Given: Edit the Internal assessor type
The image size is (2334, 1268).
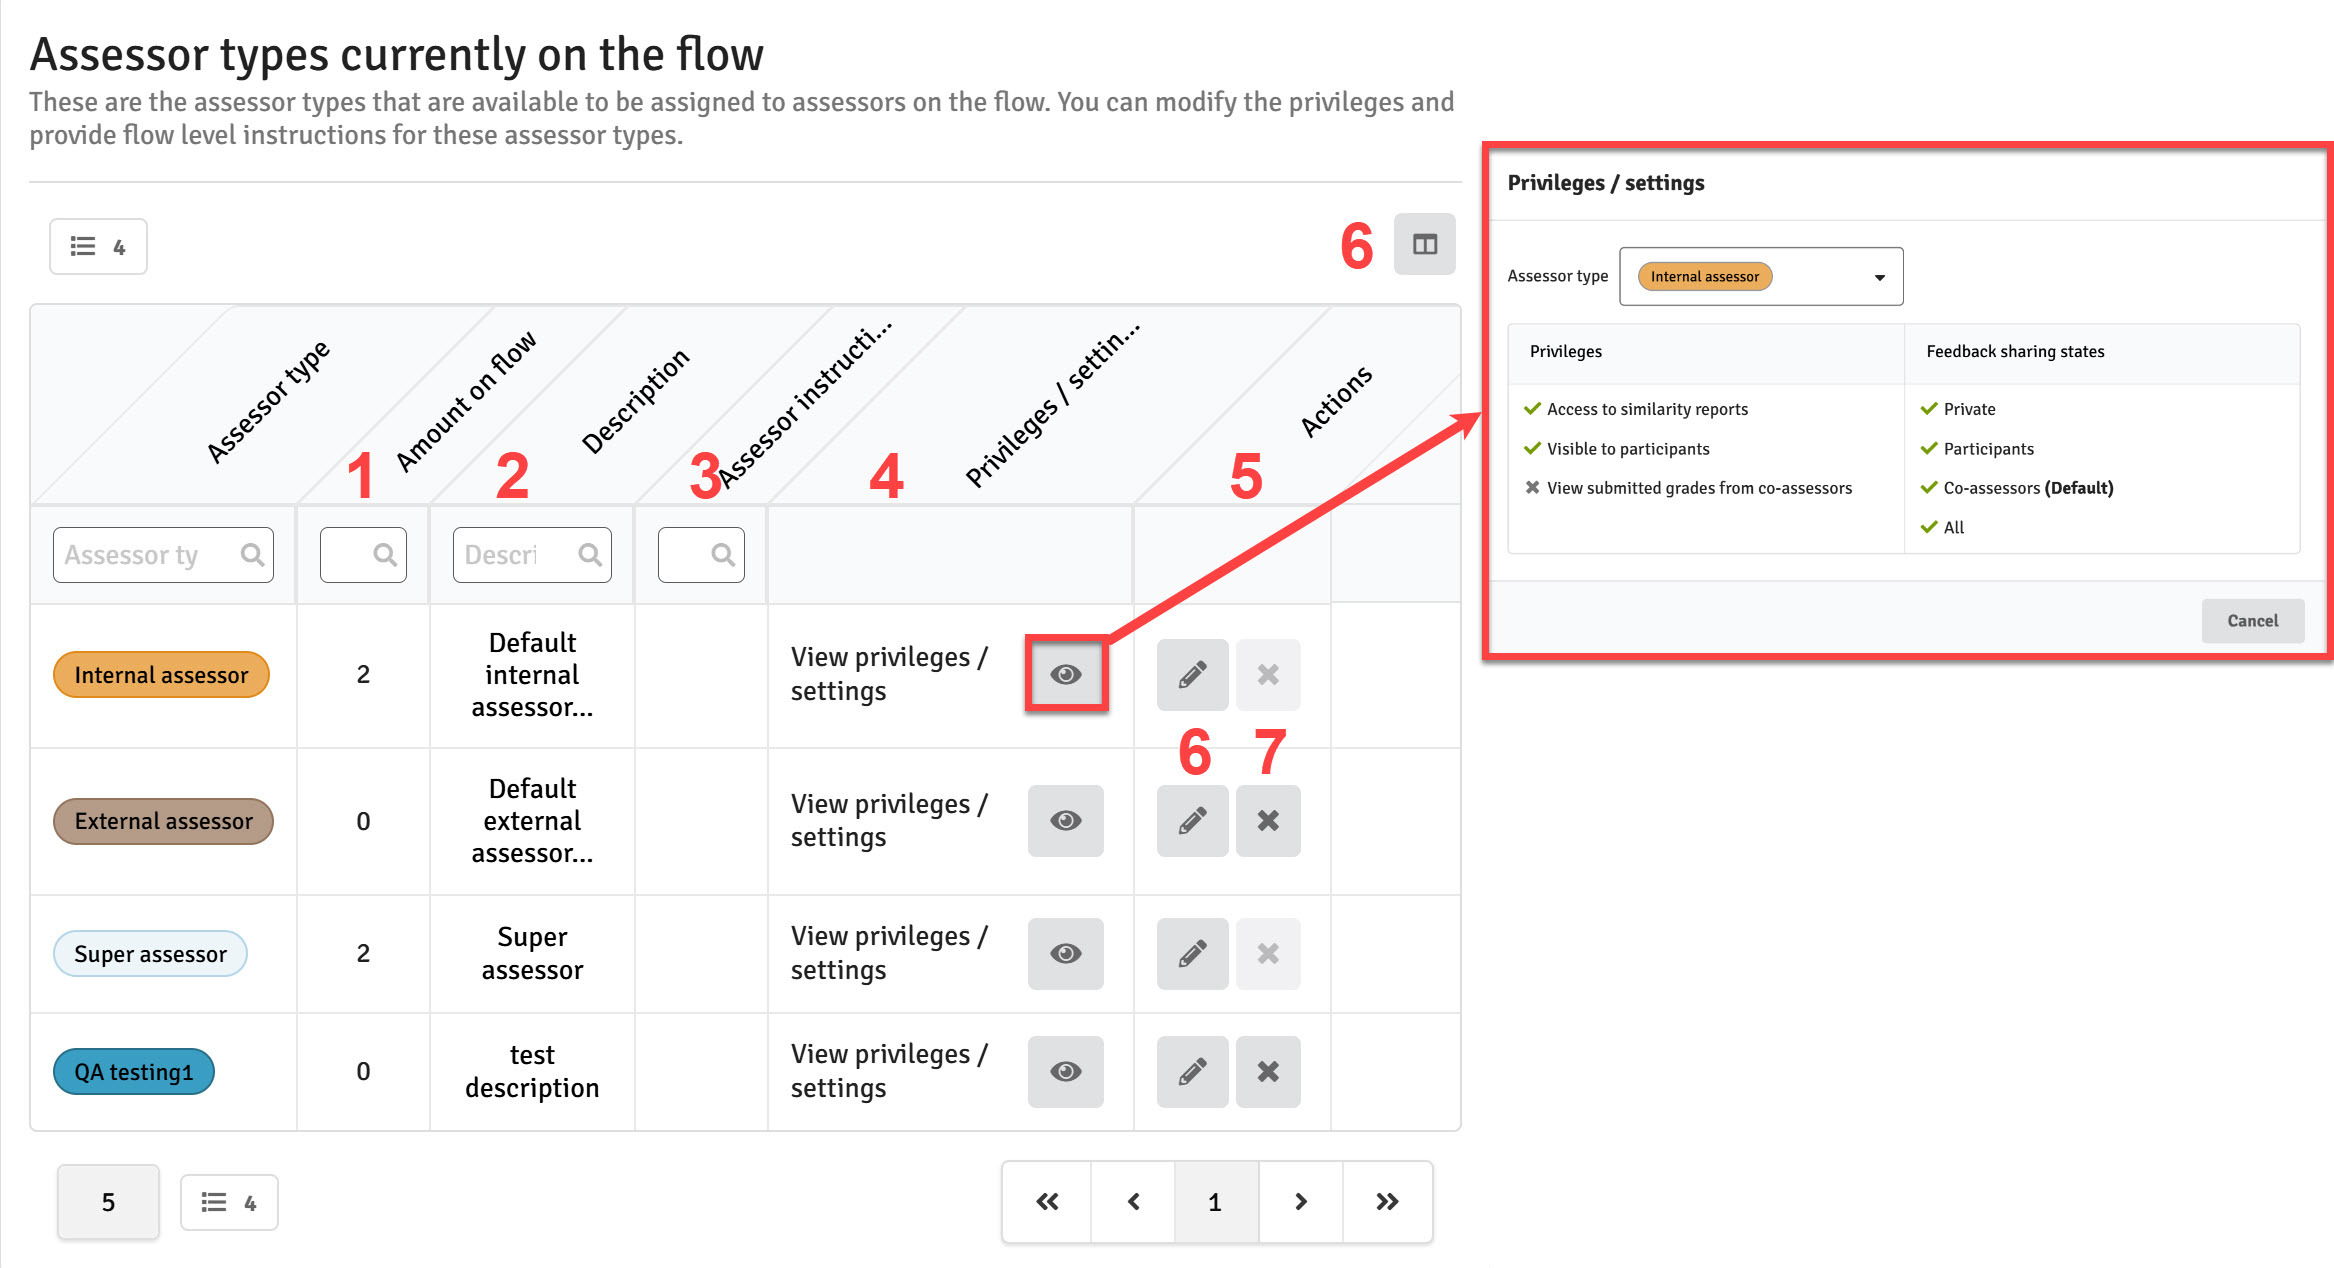Looking at the screenshot, I should point(1192,675).
